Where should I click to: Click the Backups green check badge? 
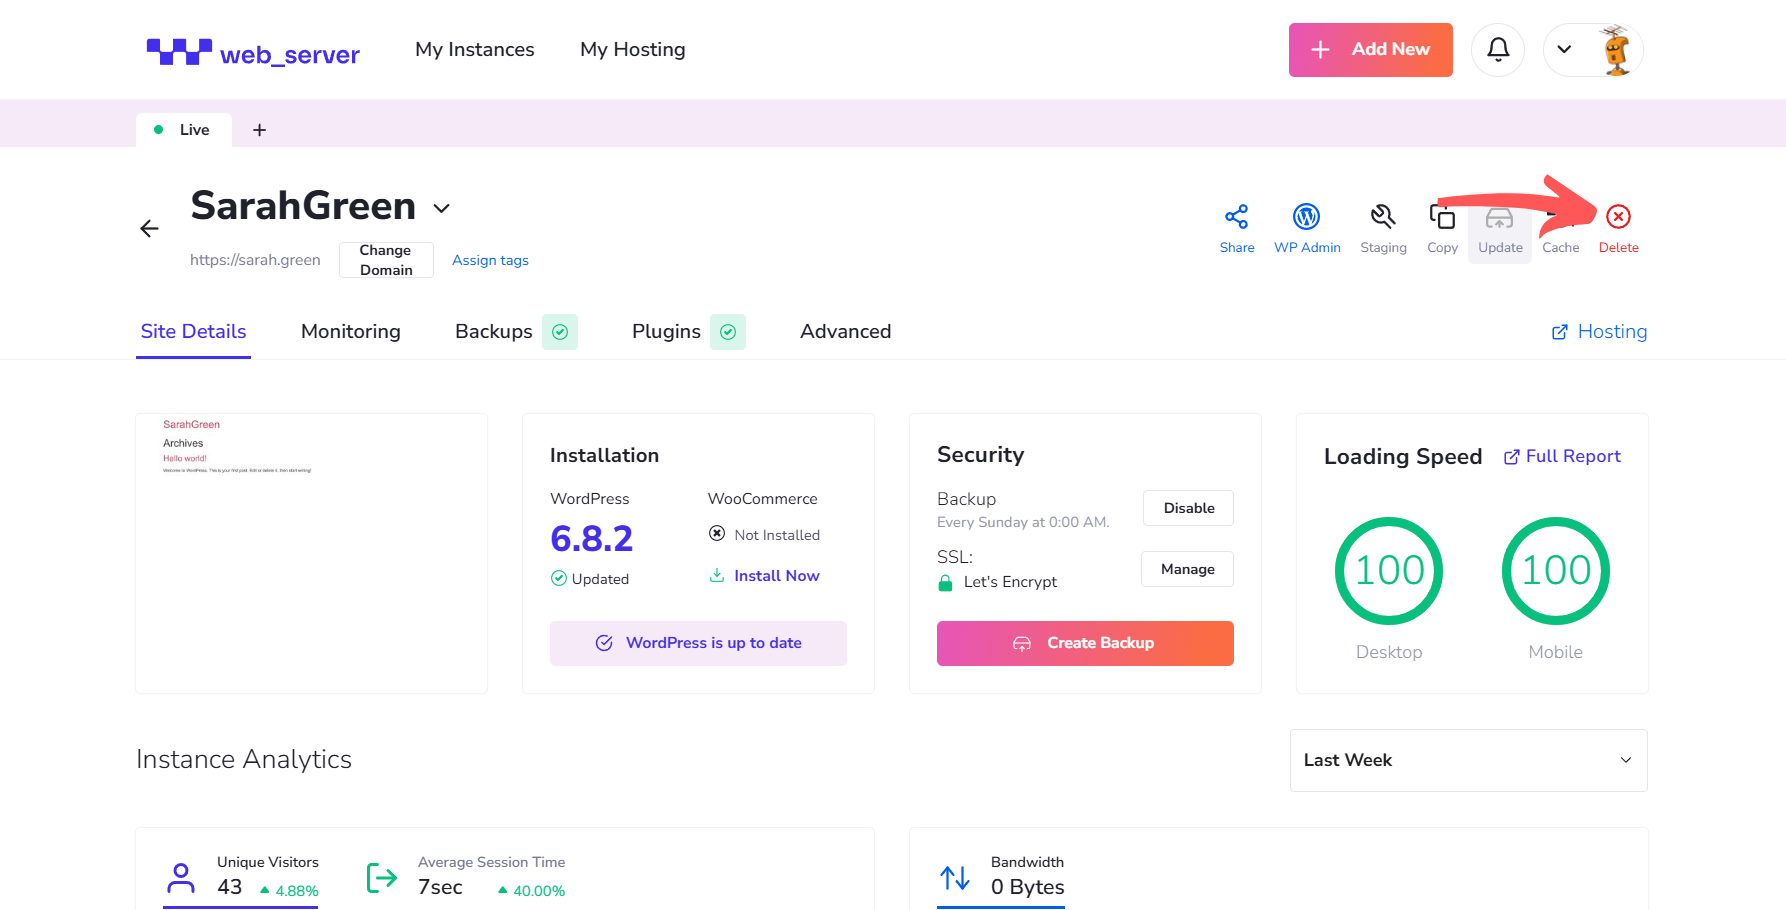(x=560, y=332)
